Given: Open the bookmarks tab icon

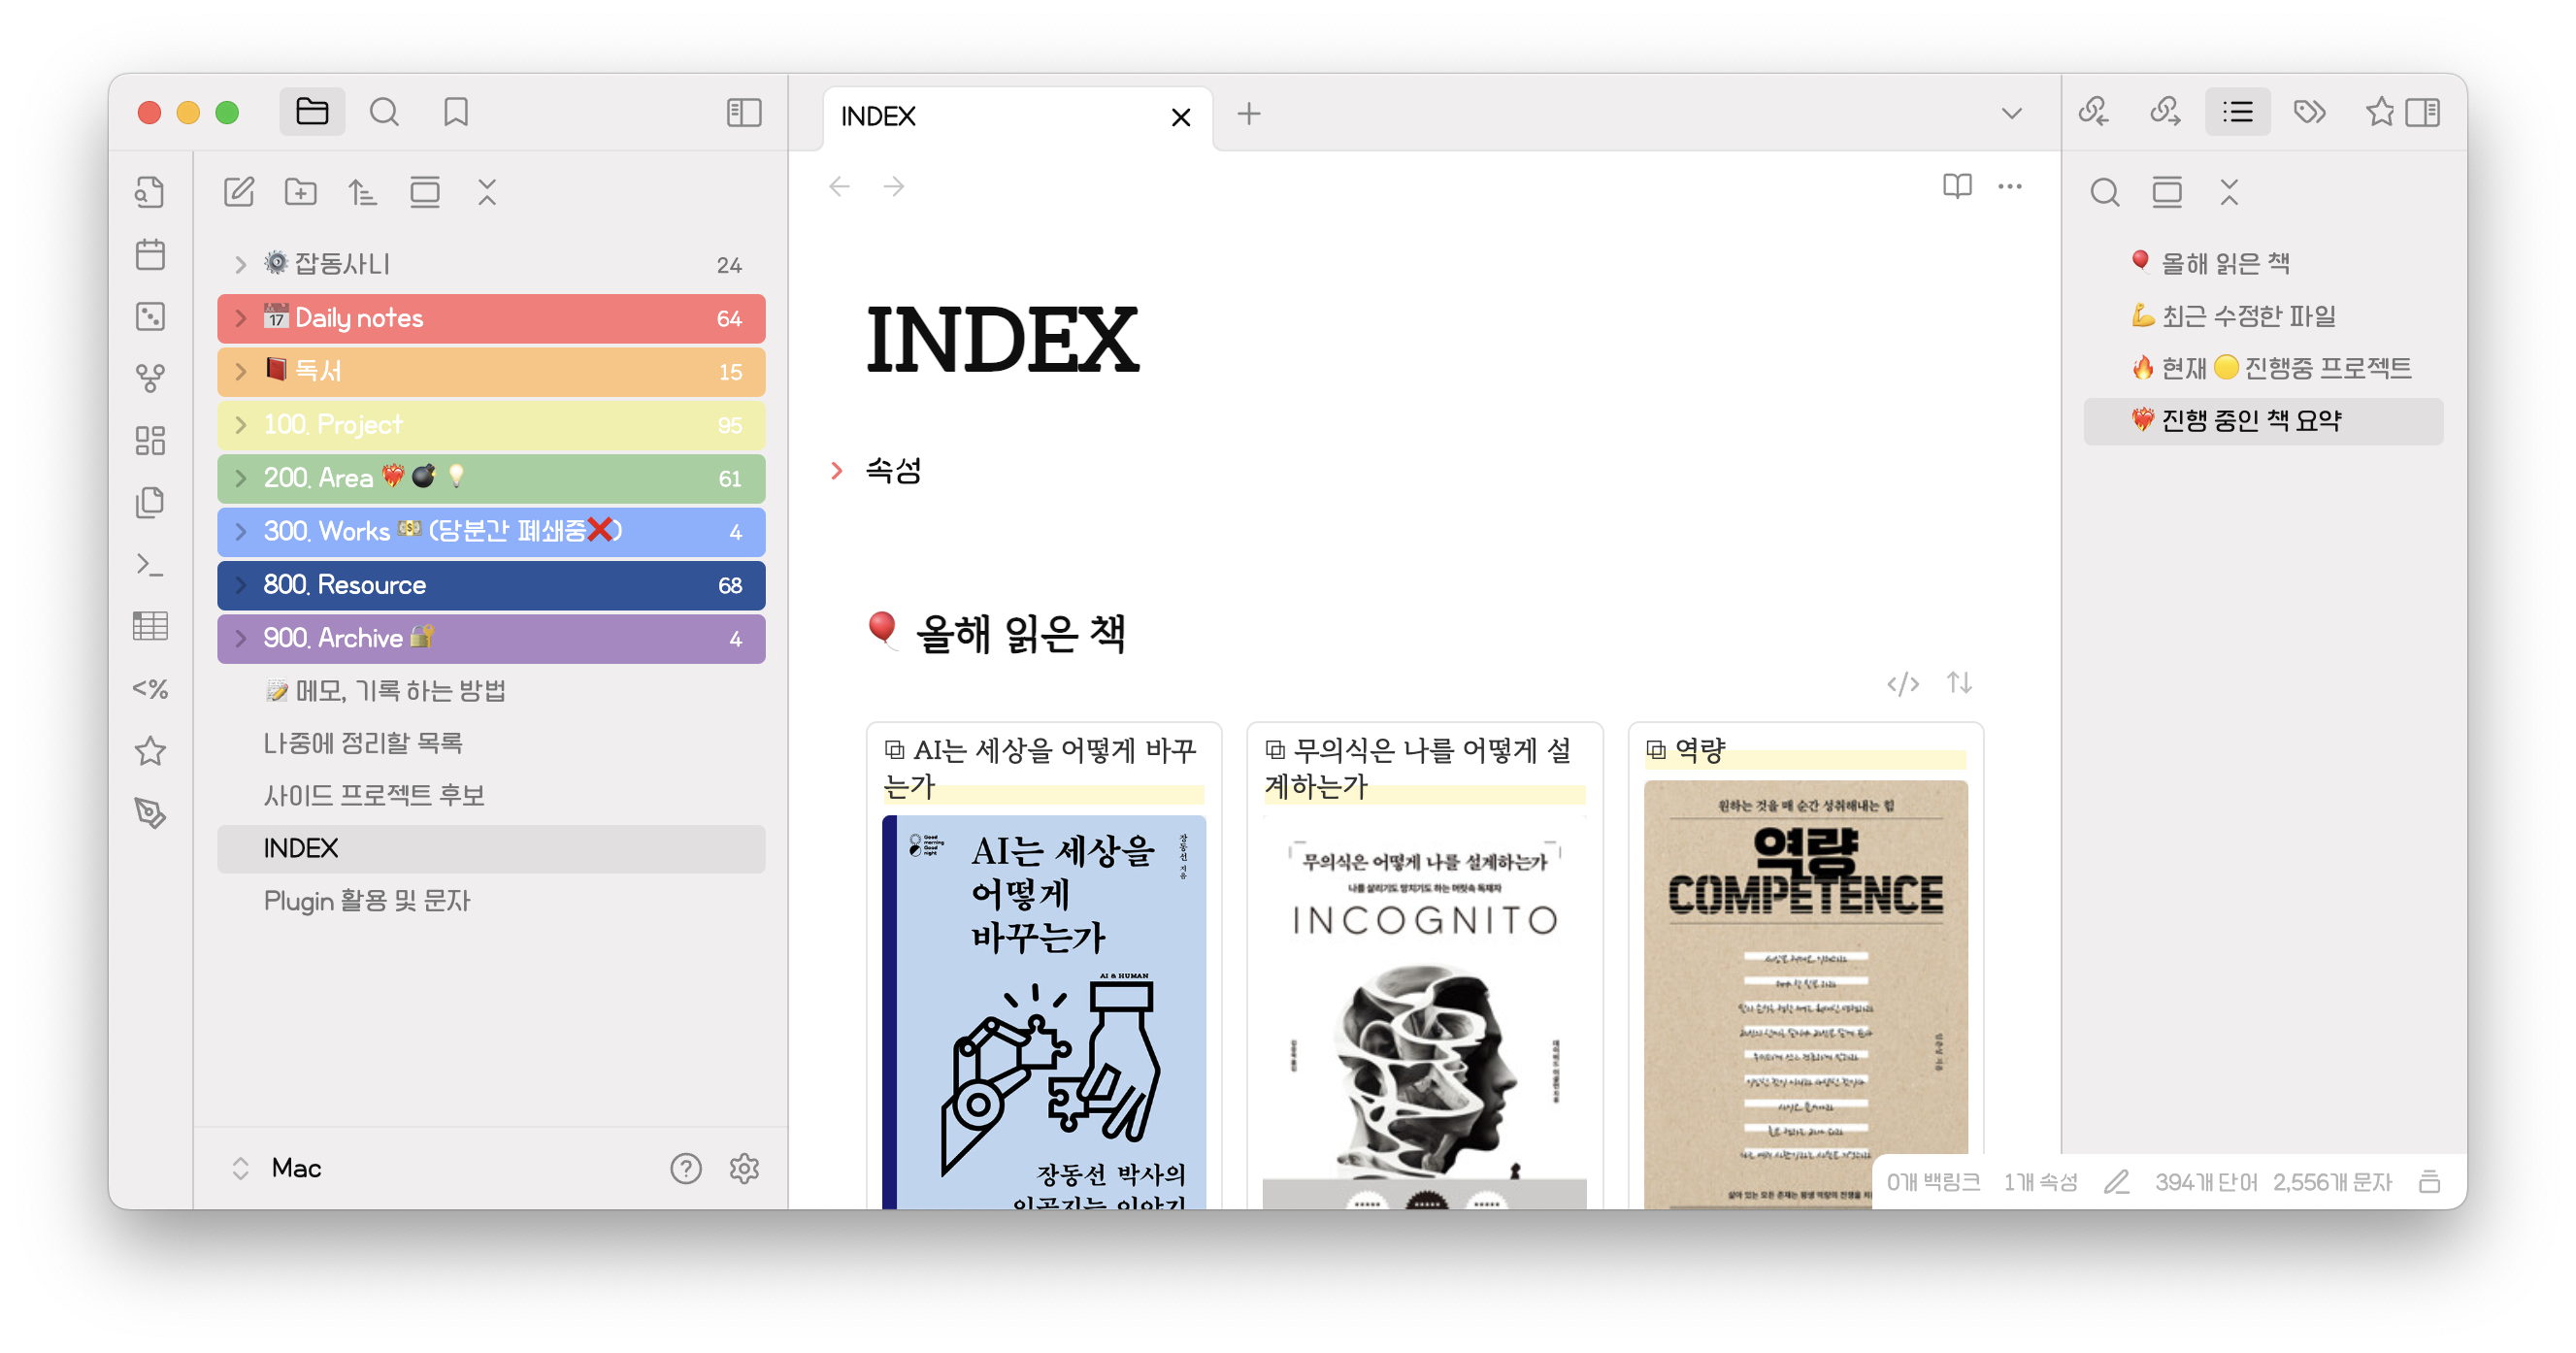Looking at the screenshot, I should click(456, 112).
